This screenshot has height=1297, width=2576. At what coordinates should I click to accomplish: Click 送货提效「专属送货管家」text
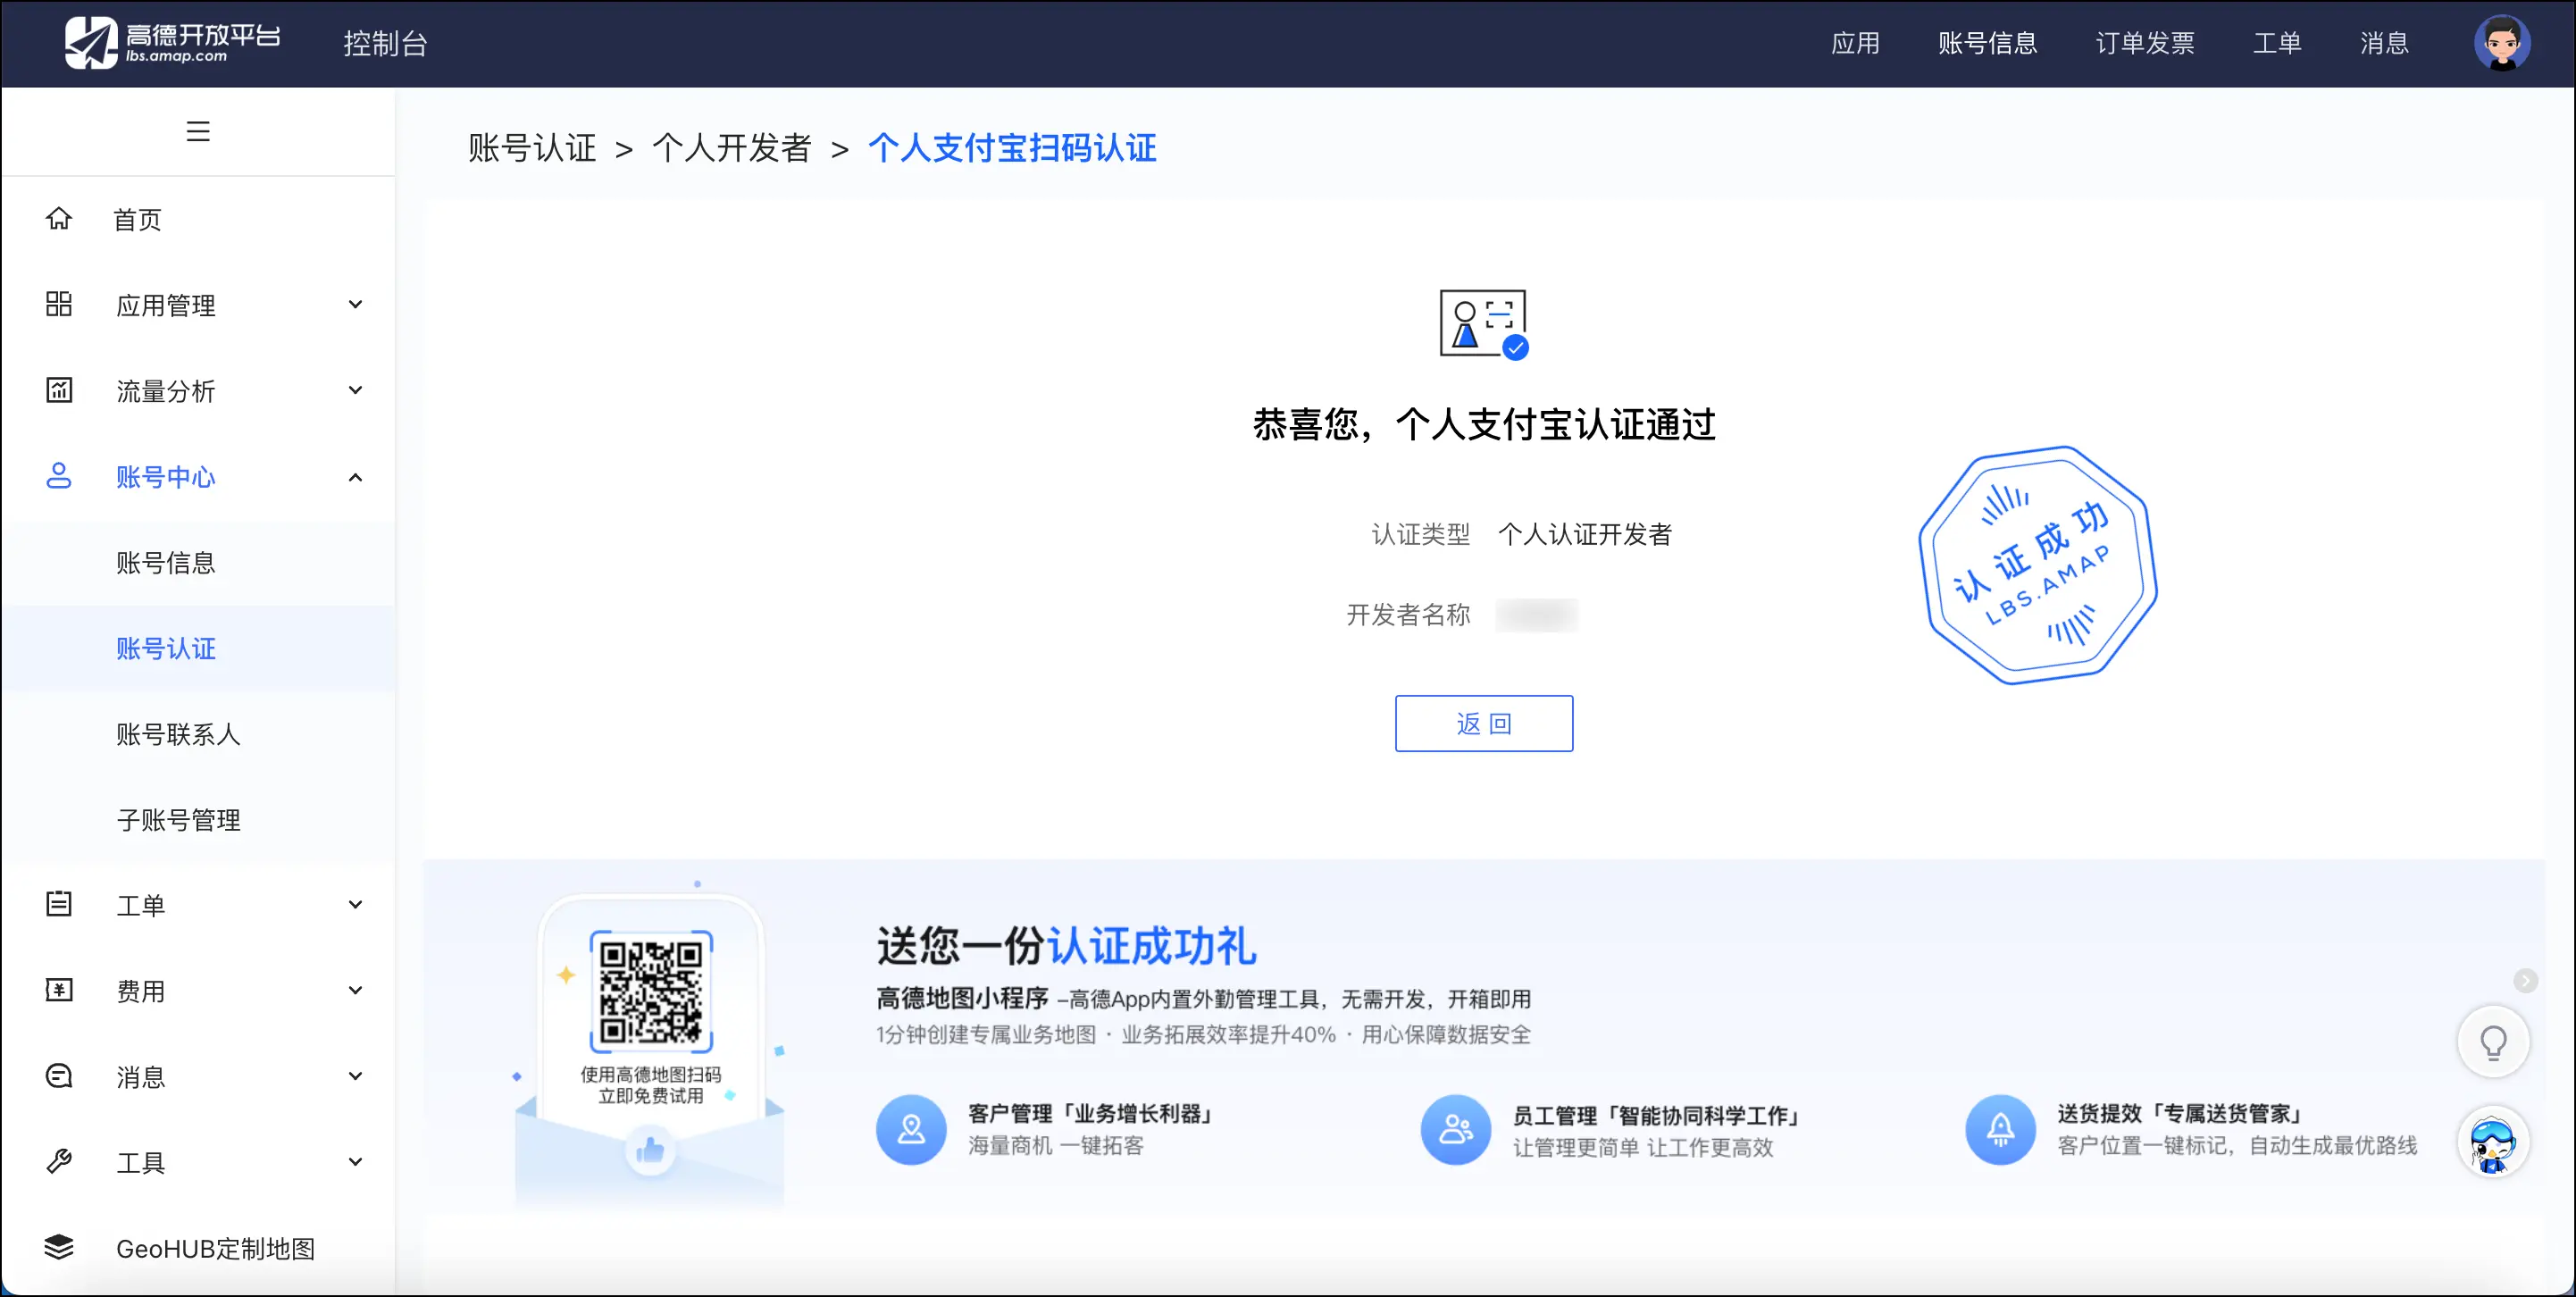click(2181, 1113)
